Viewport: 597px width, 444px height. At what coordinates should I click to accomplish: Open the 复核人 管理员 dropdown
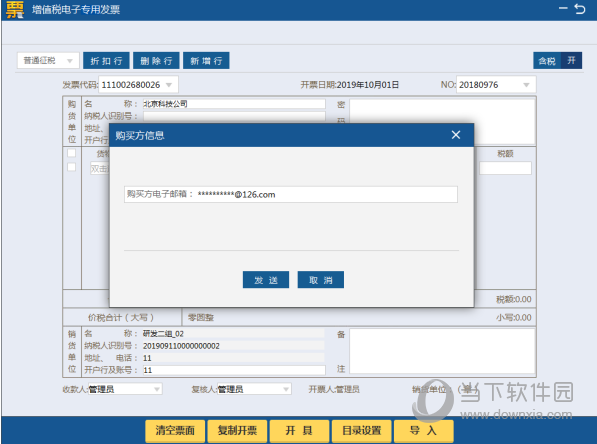point(254,389)
